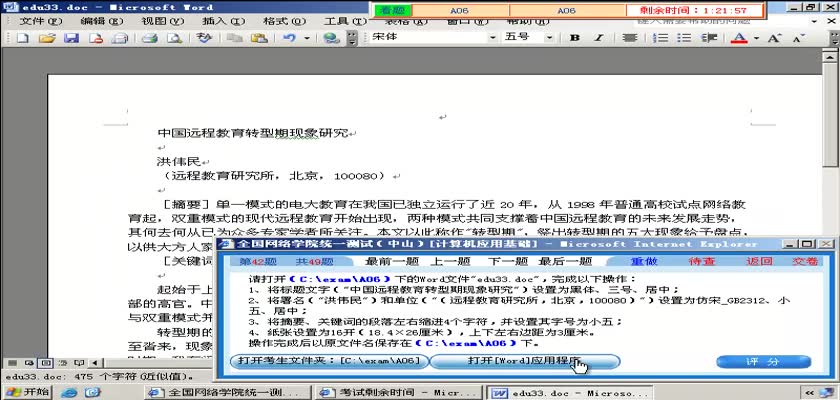The width and height of the screenshot is (840, 400).
Task: Go to 最前一题 first question
Action: tap(391, 261)
